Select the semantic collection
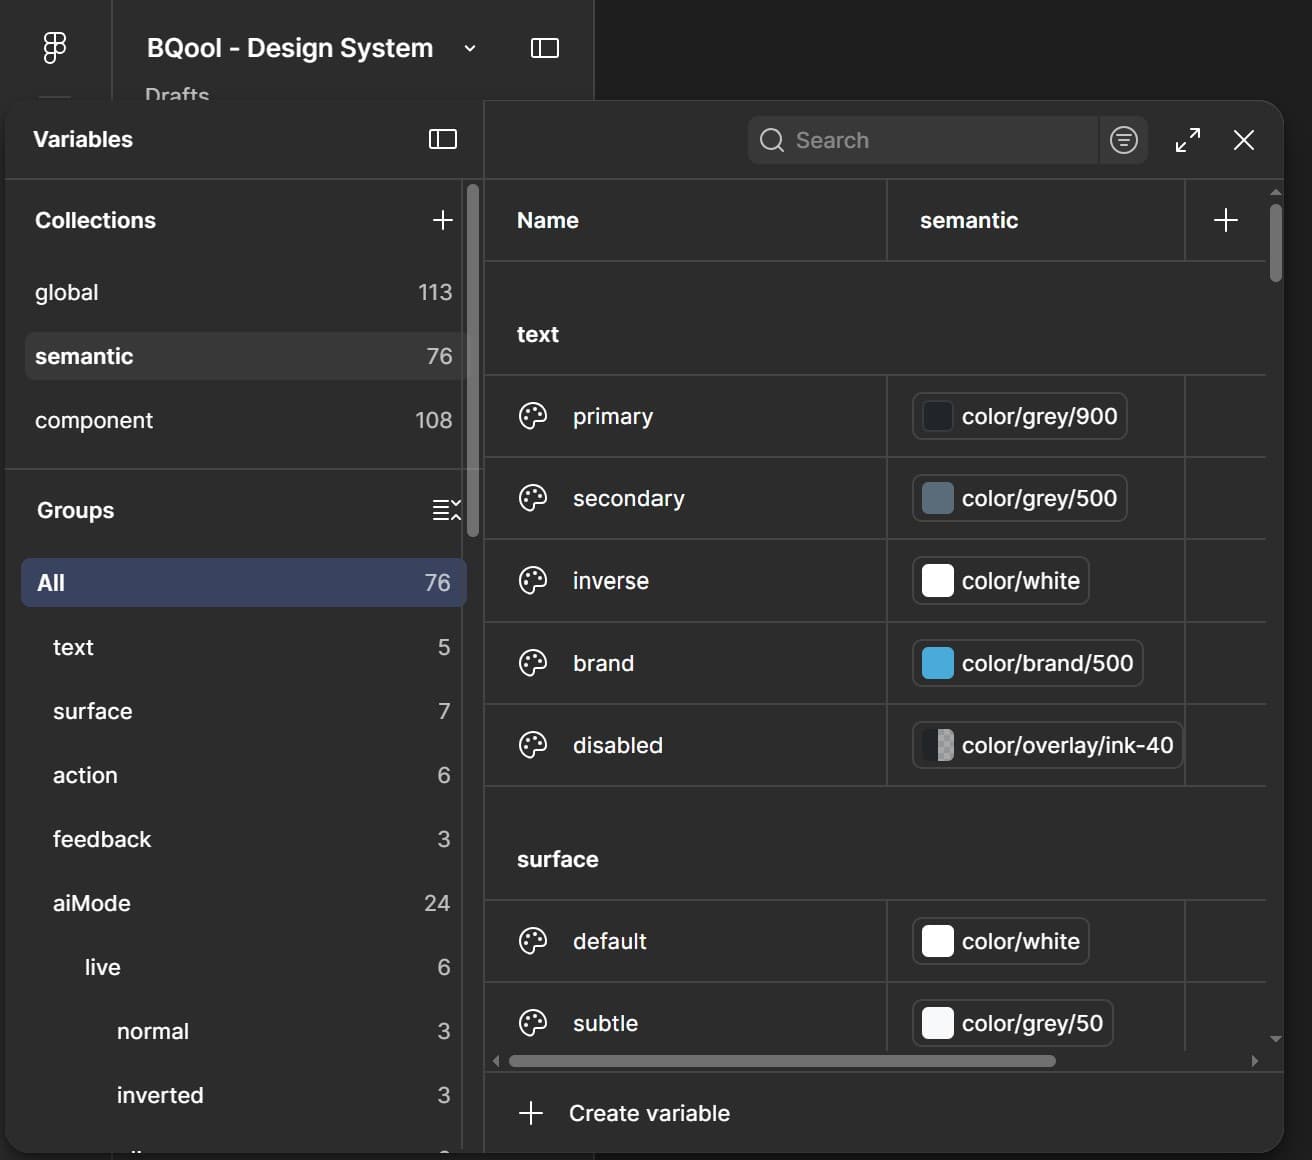1312x1160 pixels. tap(244, 356)
